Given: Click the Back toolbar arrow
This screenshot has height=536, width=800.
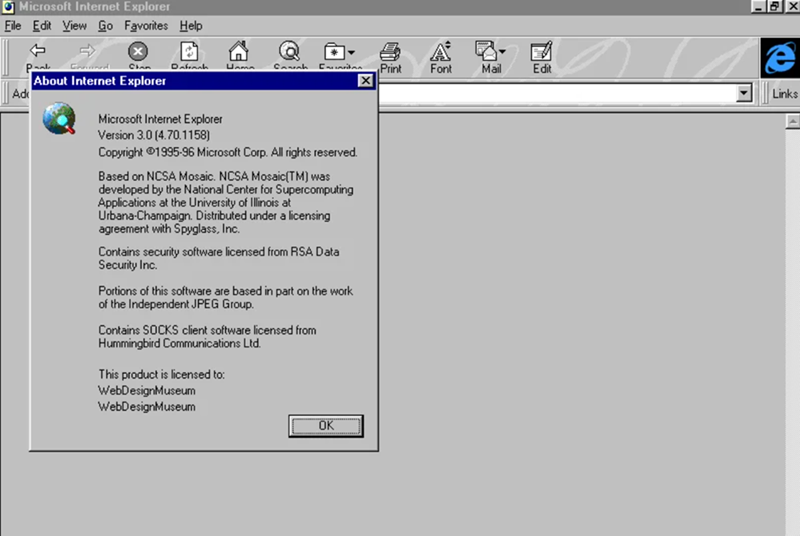Looking at the screenshot, I should 38,51.
